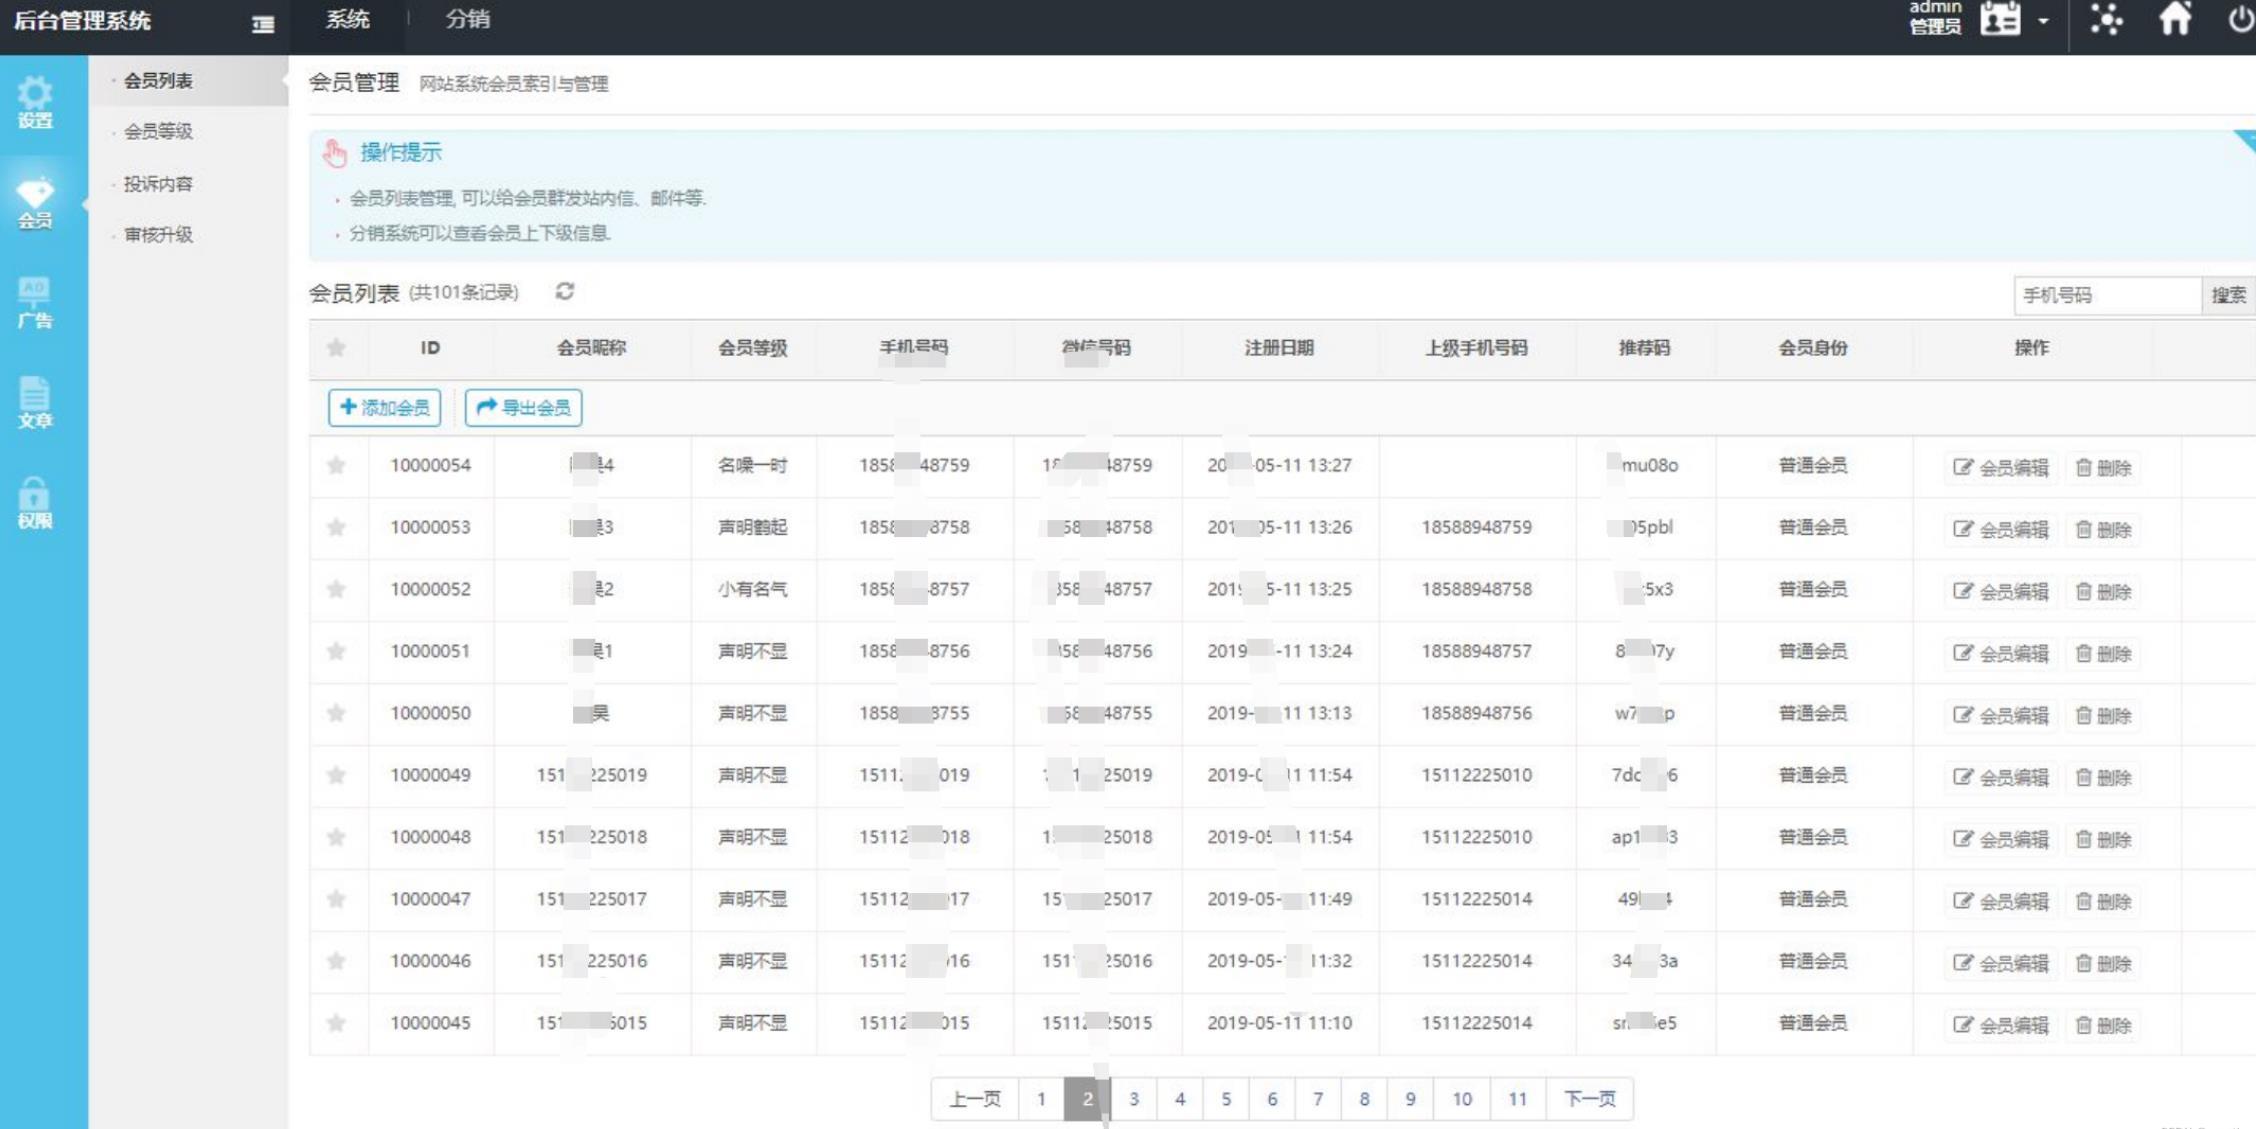The height and width of the screenshot is (1129, 2256).
Task: Open the 权限 permissions lock icon
Action: click(x=35, y=503)
